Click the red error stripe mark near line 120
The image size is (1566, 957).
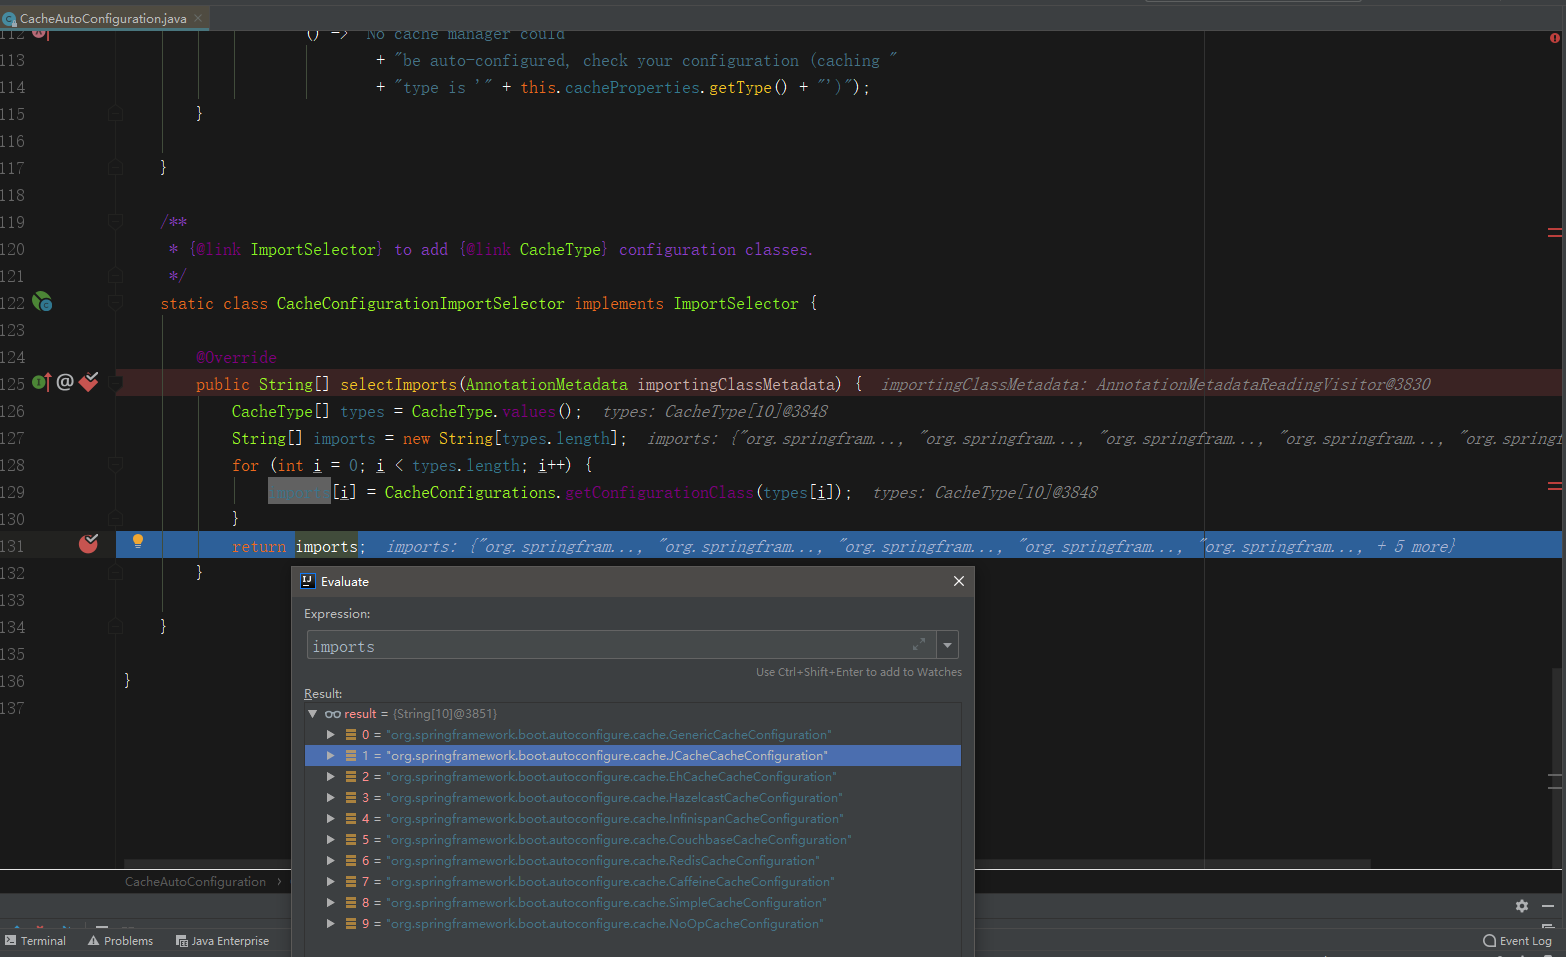(x=1555, y=232)
